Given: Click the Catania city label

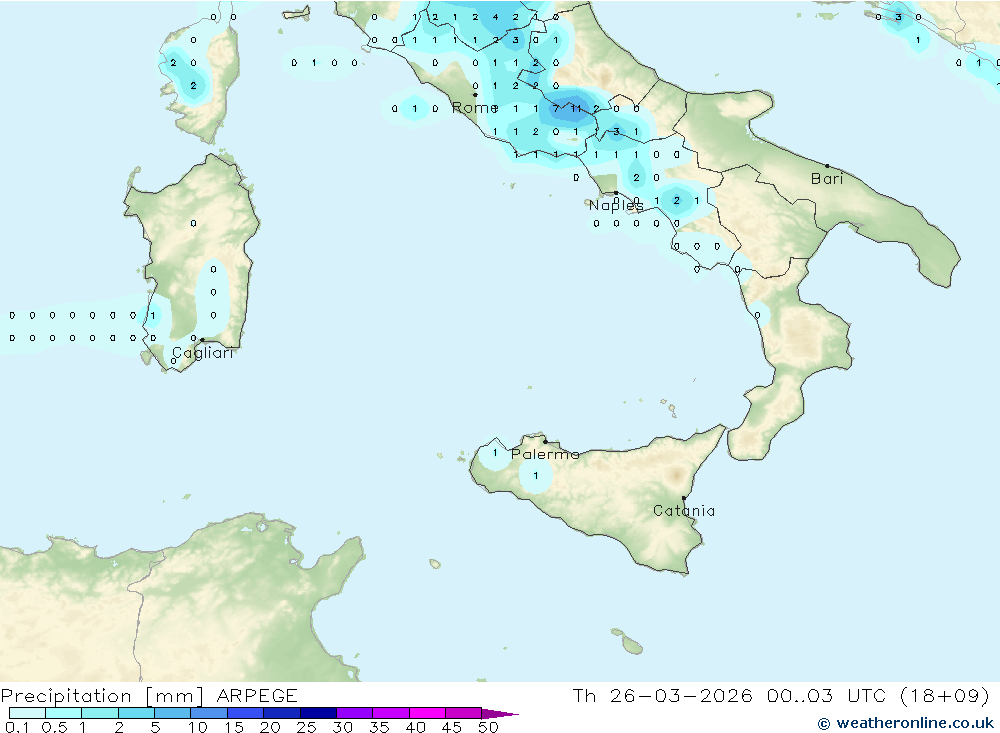Looking at the screenshot, I should (x=684, y=510).
